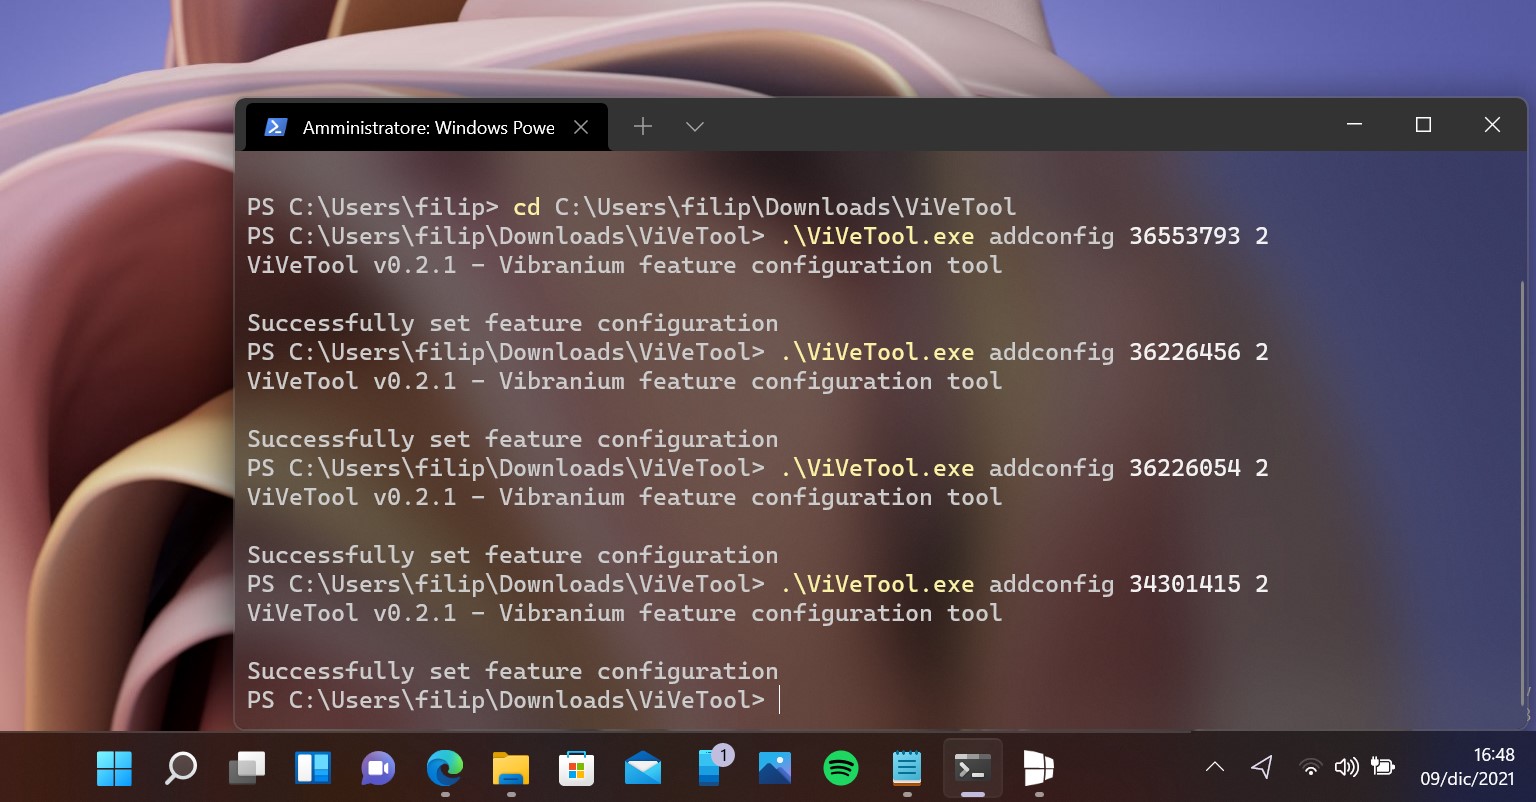The width and height of the screenshot is (1536, 802).
Task: Open Microsoft Edge from the taskbar
Action: click(444, 768)
